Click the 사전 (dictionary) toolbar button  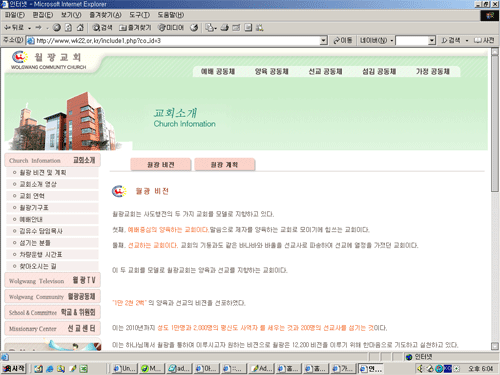(x=484, y=41)
